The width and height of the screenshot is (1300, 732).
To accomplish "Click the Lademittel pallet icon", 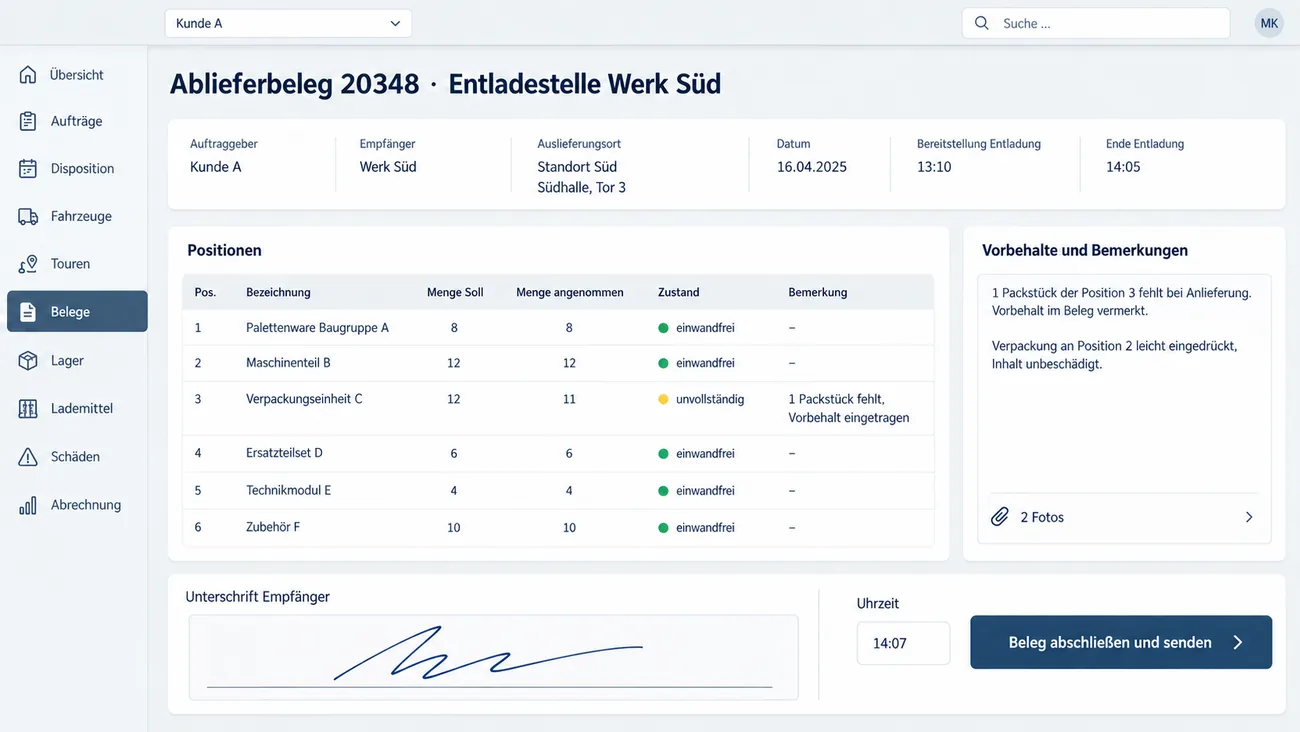I will pyautogui.click(x=28, y=408).
